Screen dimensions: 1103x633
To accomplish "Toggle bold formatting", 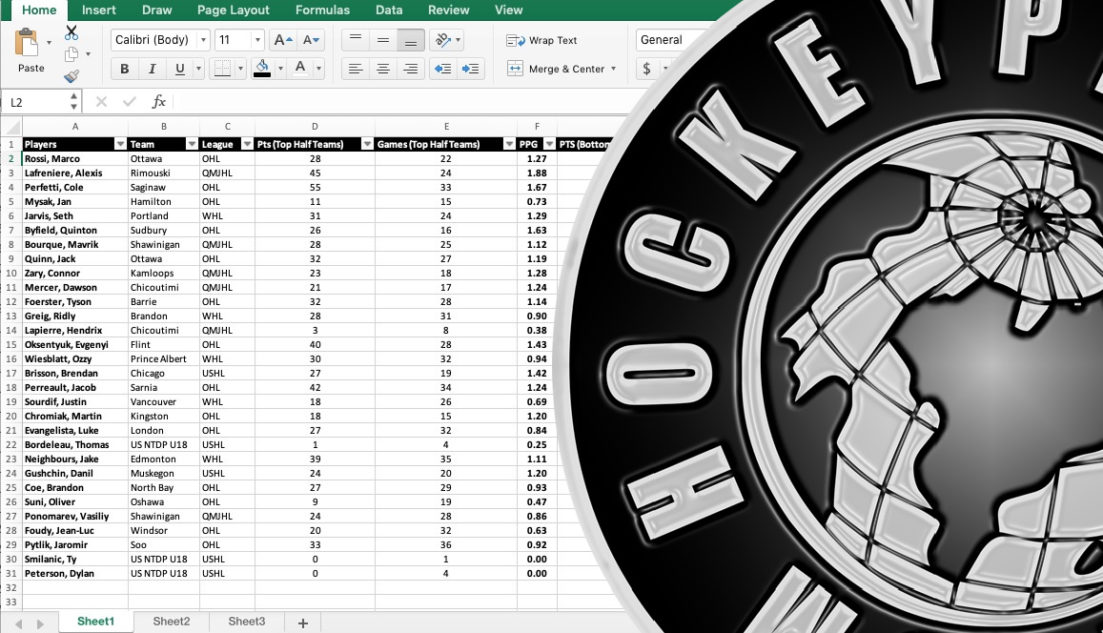I will [125, 68].
